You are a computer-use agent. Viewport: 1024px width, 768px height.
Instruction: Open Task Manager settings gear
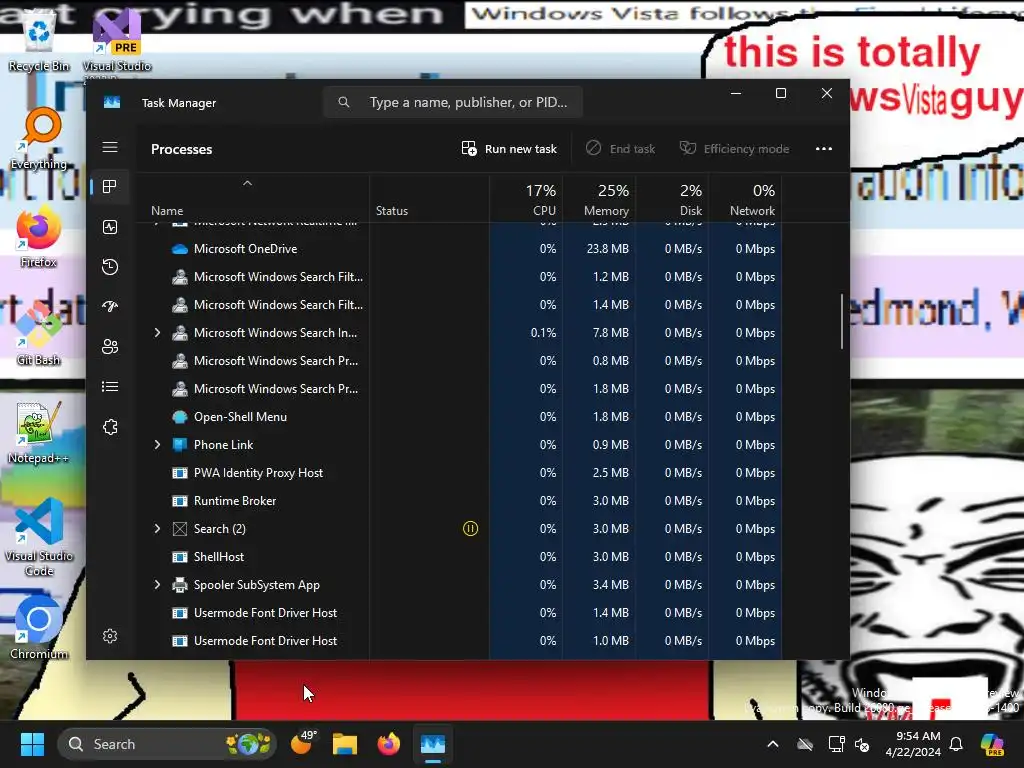(x=110, y=636)
